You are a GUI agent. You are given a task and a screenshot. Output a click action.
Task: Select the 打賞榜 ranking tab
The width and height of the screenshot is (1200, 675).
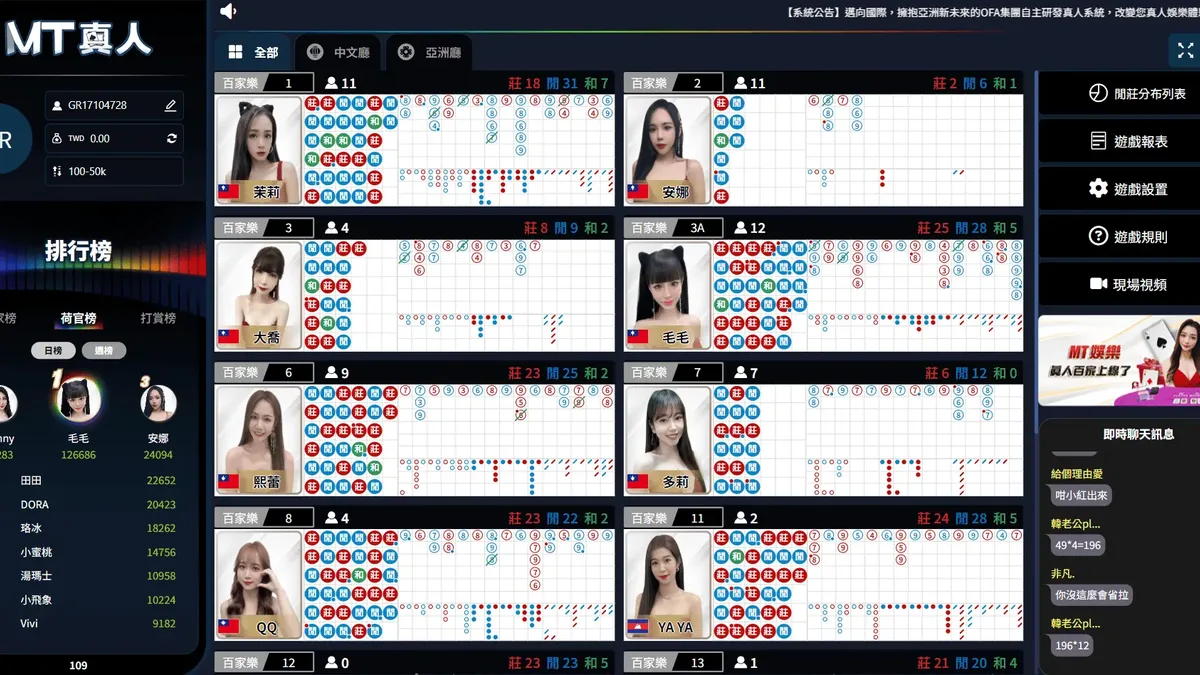158,318
